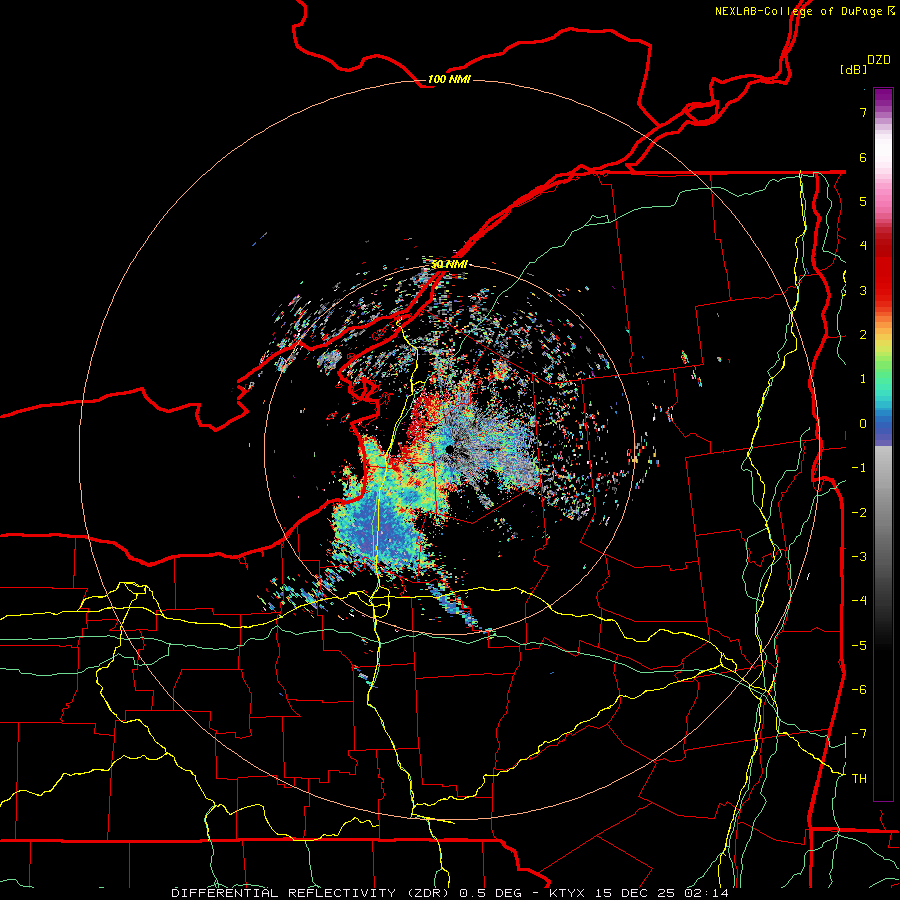Screen dimensions: 900x900
Task: Click the TH threshold label on the scale
Action: coord(859,779)
